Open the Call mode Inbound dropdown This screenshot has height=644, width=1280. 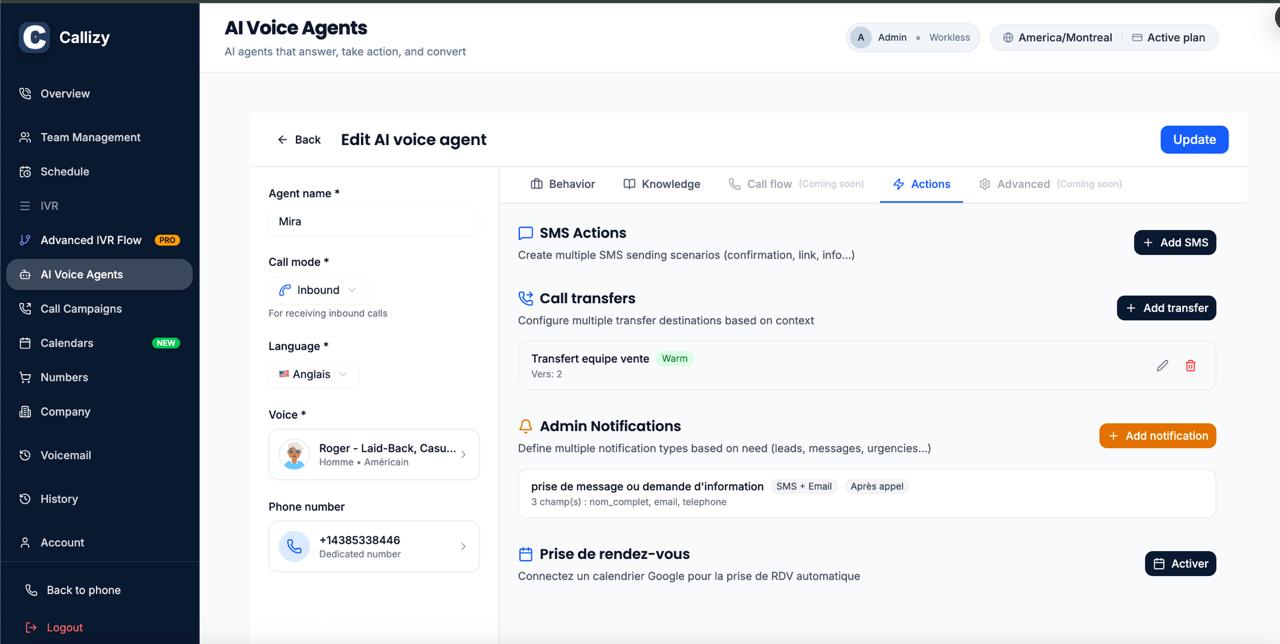pos(318,290)
